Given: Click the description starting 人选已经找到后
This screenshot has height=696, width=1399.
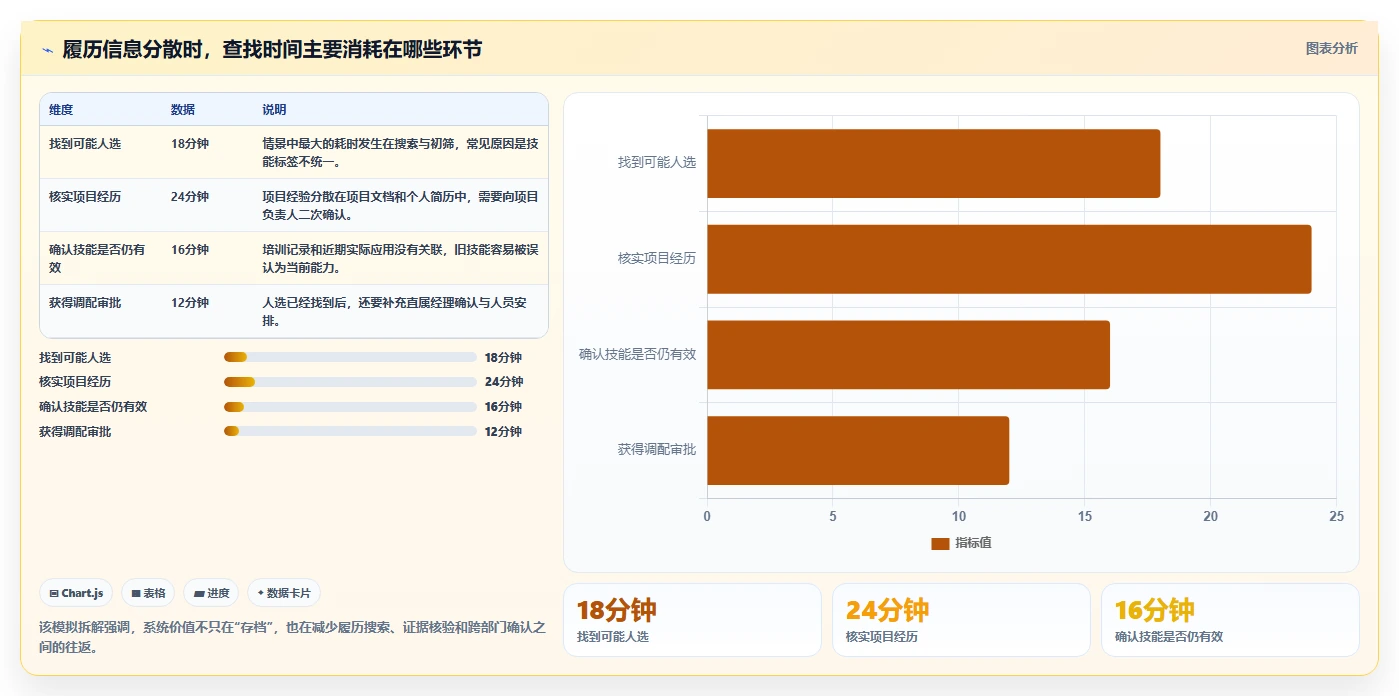Looking at the screenshot, I should tap(400, 311).
